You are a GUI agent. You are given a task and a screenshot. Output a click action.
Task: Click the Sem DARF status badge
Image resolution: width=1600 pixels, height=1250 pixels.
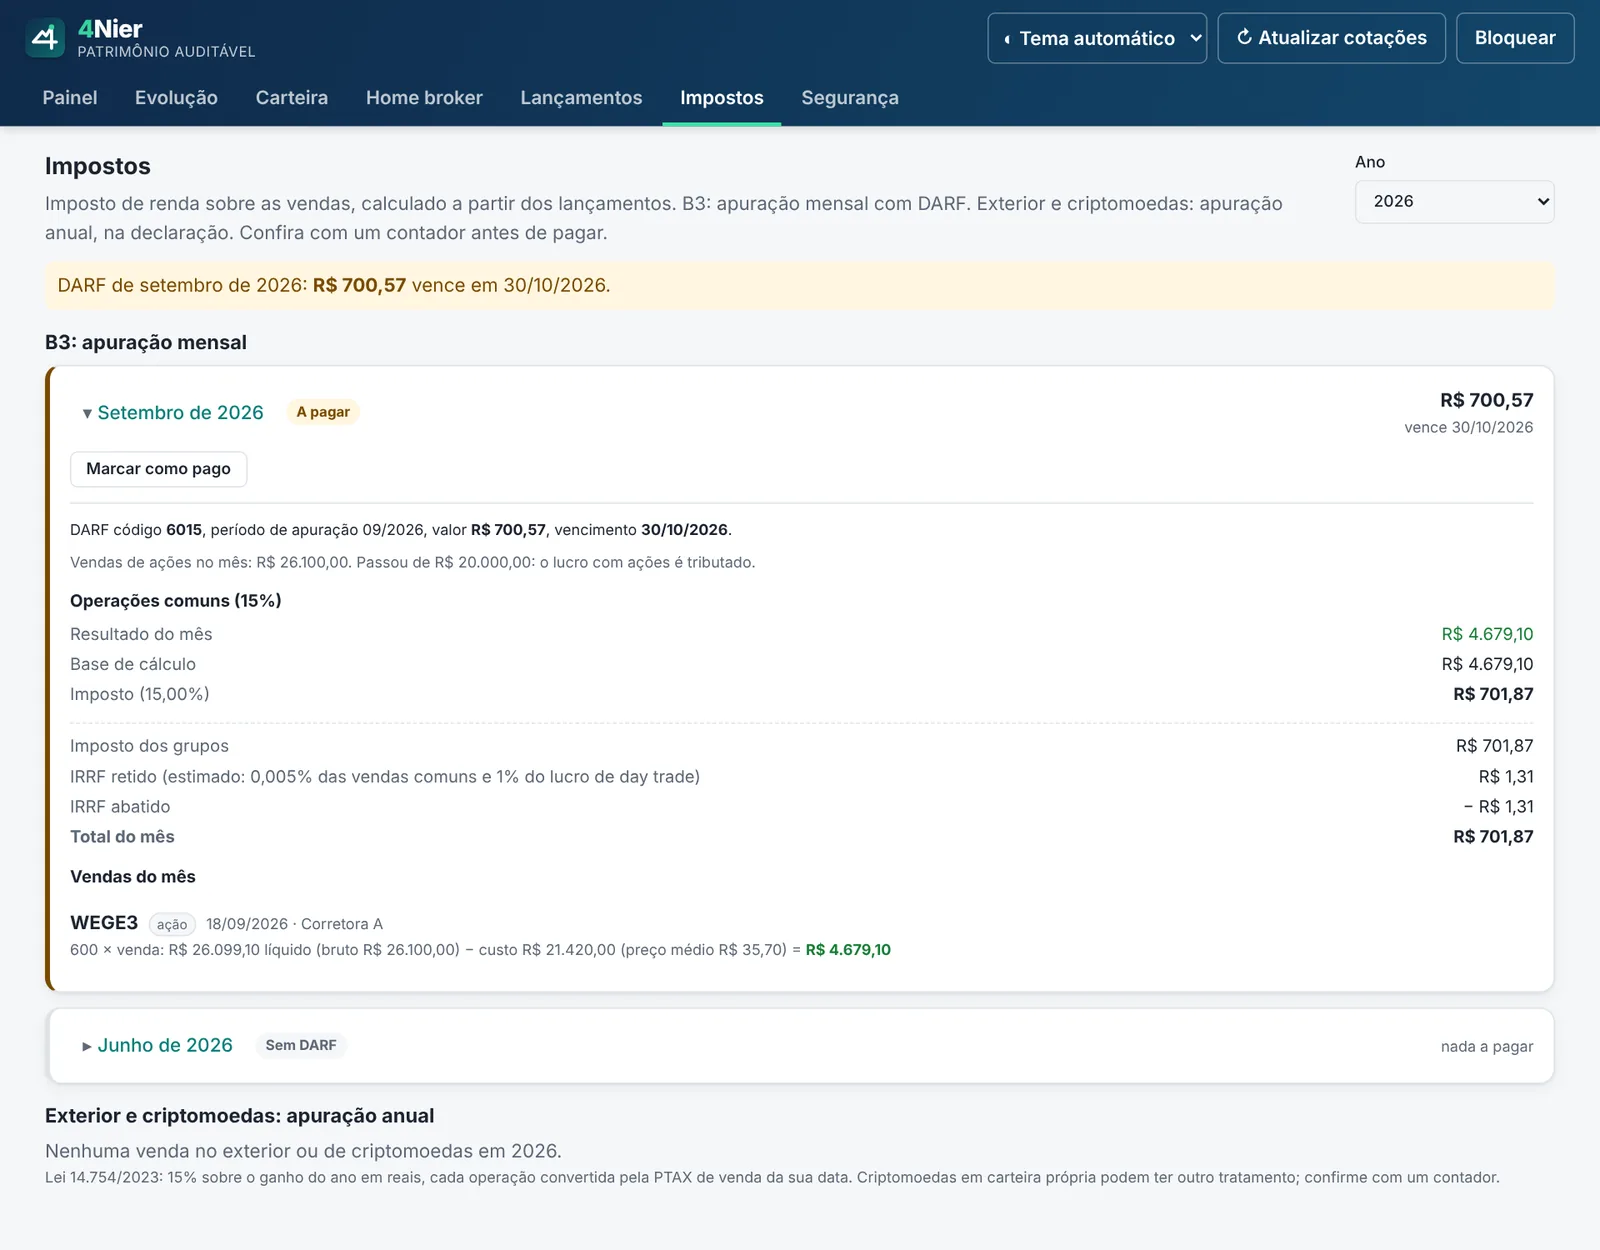click(301, 1045)
